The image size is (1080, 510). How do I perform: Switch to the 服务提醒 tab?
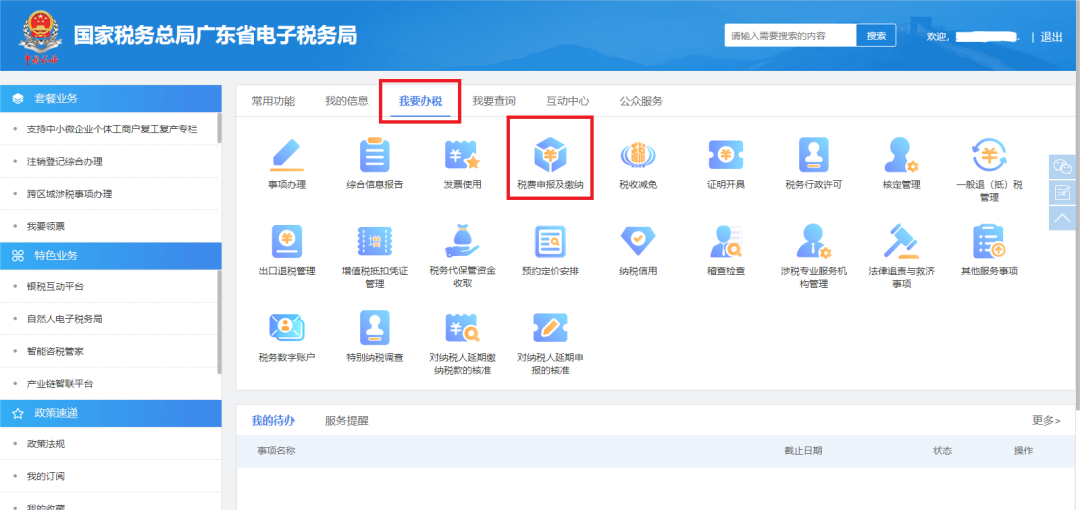(x=346, y=420)
